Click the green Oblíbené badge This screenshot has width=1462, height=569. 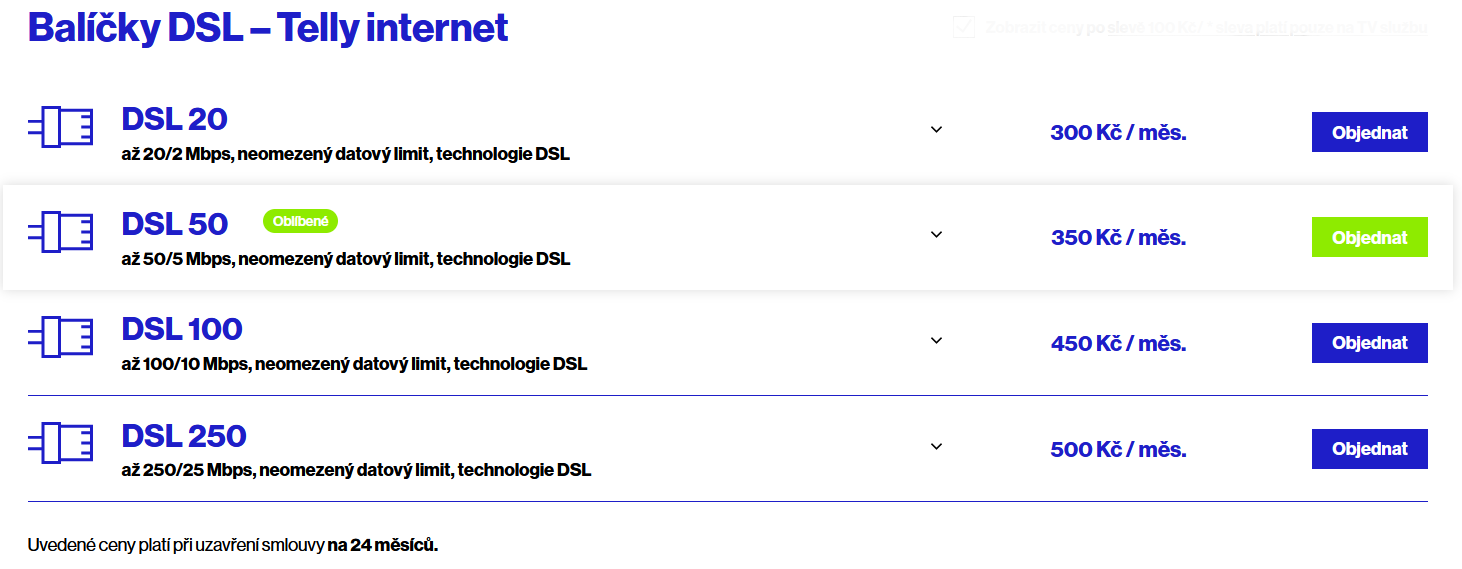[300, 221]
